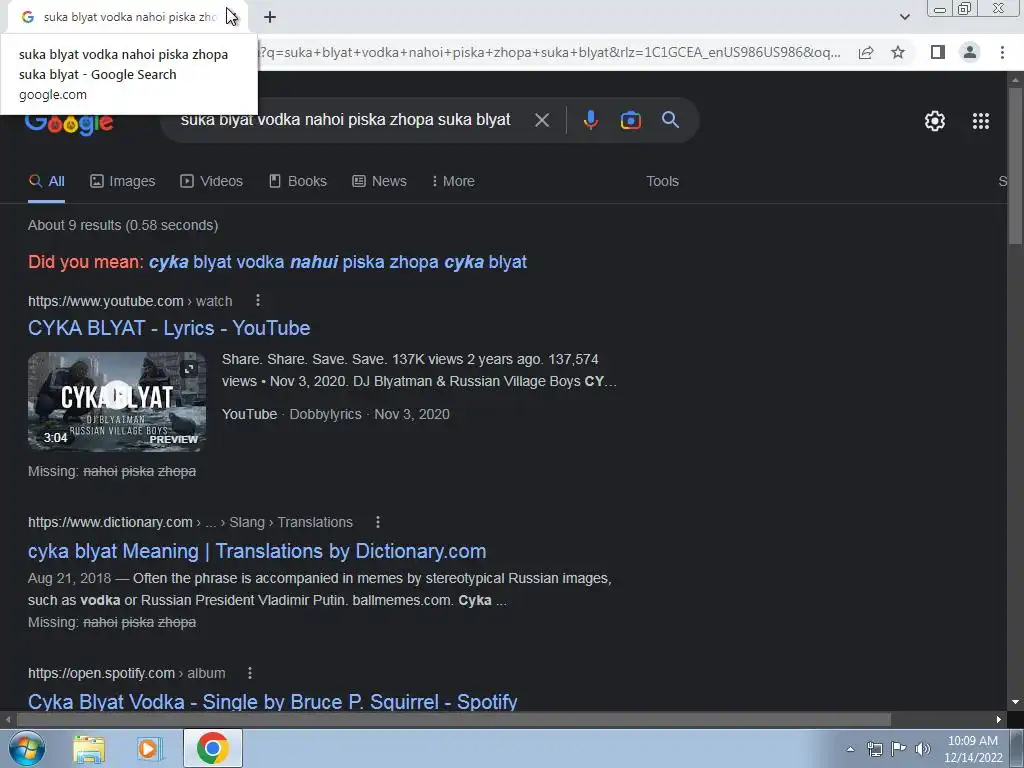Open options for dictionary.com result
This screenshot has height=768, width=1024.
pos(377,522)
